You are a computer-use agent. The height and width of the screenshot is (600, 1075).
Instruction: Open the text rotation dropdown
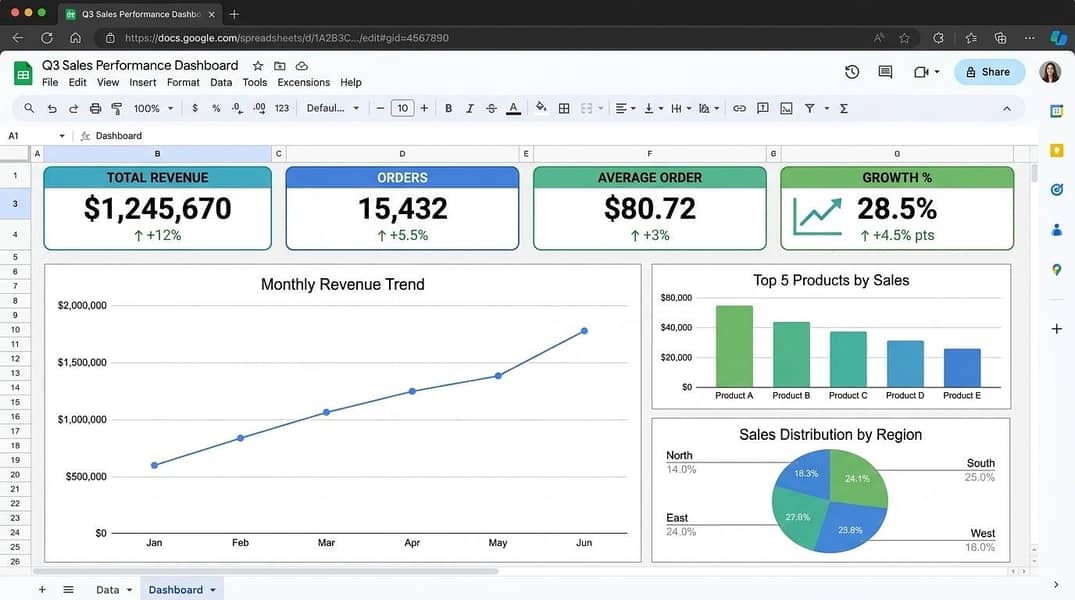pyautogui.click(x=709, y=108)
